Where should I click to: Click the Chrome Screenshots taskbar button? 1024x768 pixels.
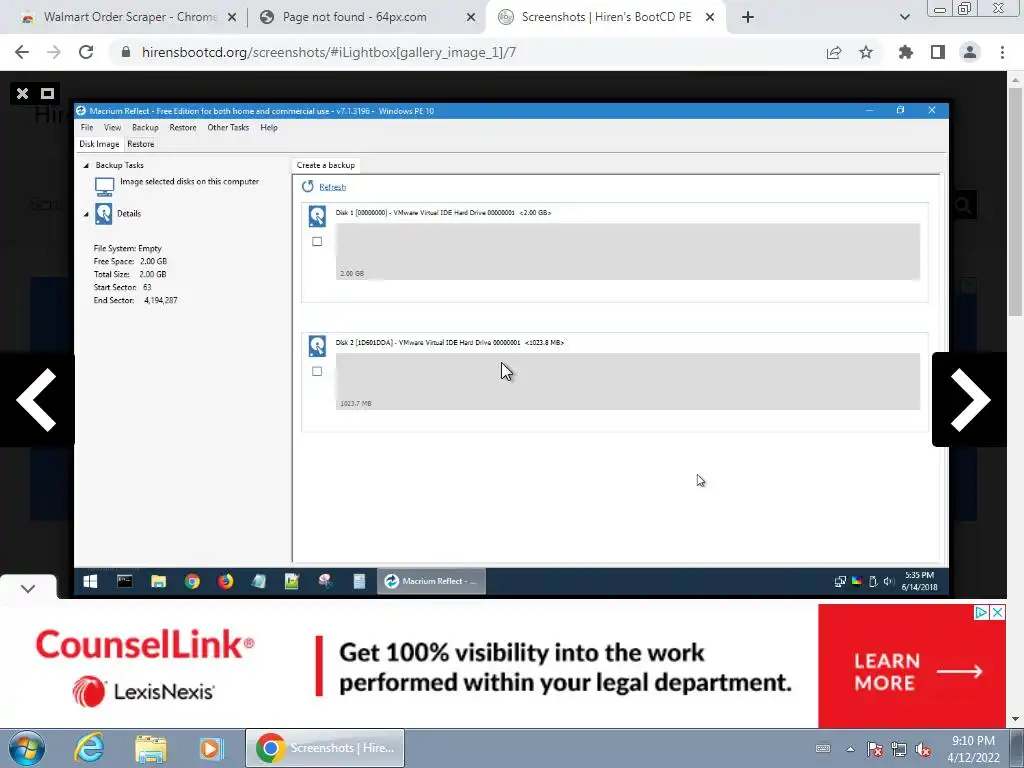(325, 748)
